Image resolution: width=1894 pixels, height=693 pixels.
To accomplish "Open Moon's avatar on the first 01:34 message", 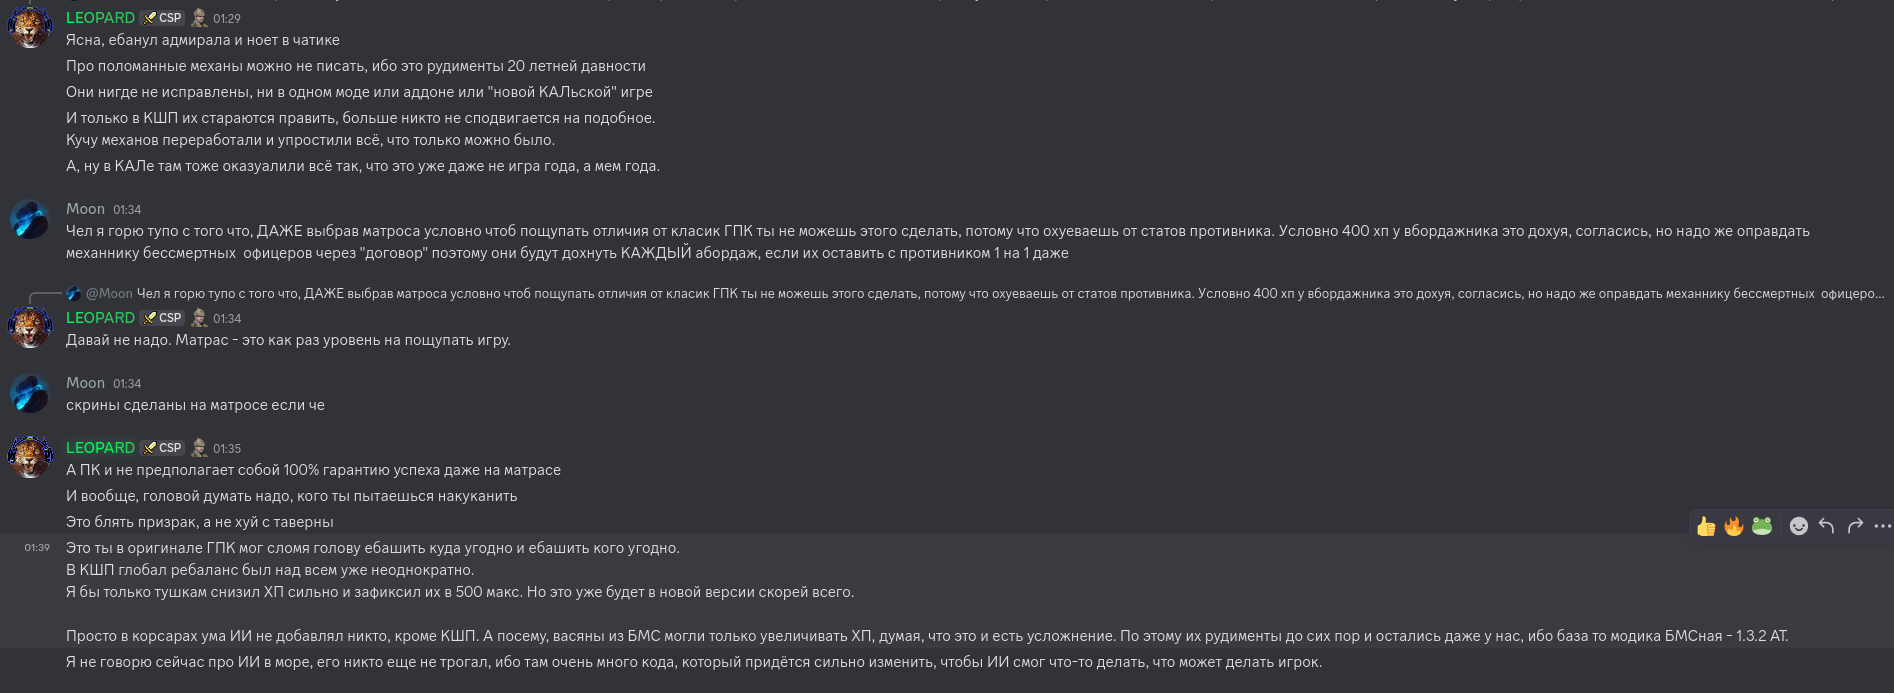I will tap(30, 220).
